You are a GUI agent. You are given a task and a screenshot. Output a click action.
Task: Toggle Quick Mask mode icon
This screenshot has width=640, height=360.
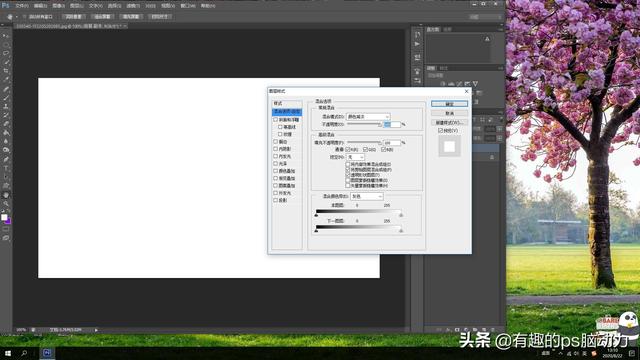click(x=6, y=230)
